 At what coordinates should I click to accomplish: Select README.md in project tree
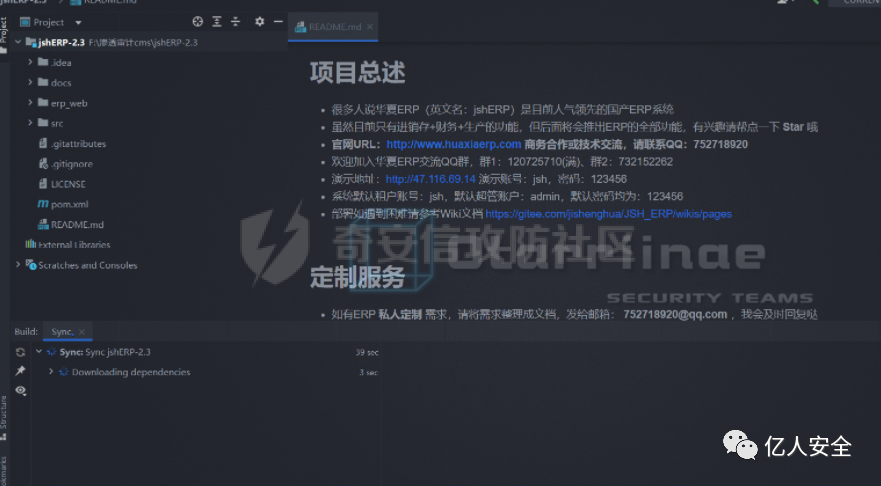(x=77, y=225)
